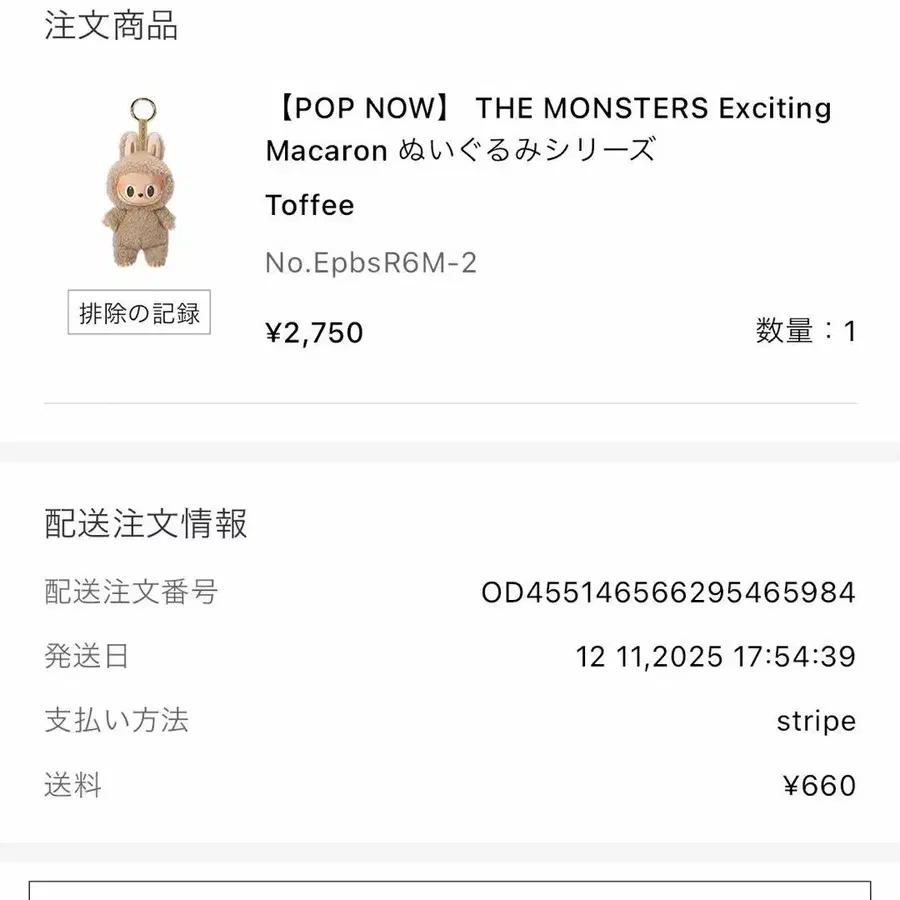Select order number OD455146566295465984

point(668,593)
